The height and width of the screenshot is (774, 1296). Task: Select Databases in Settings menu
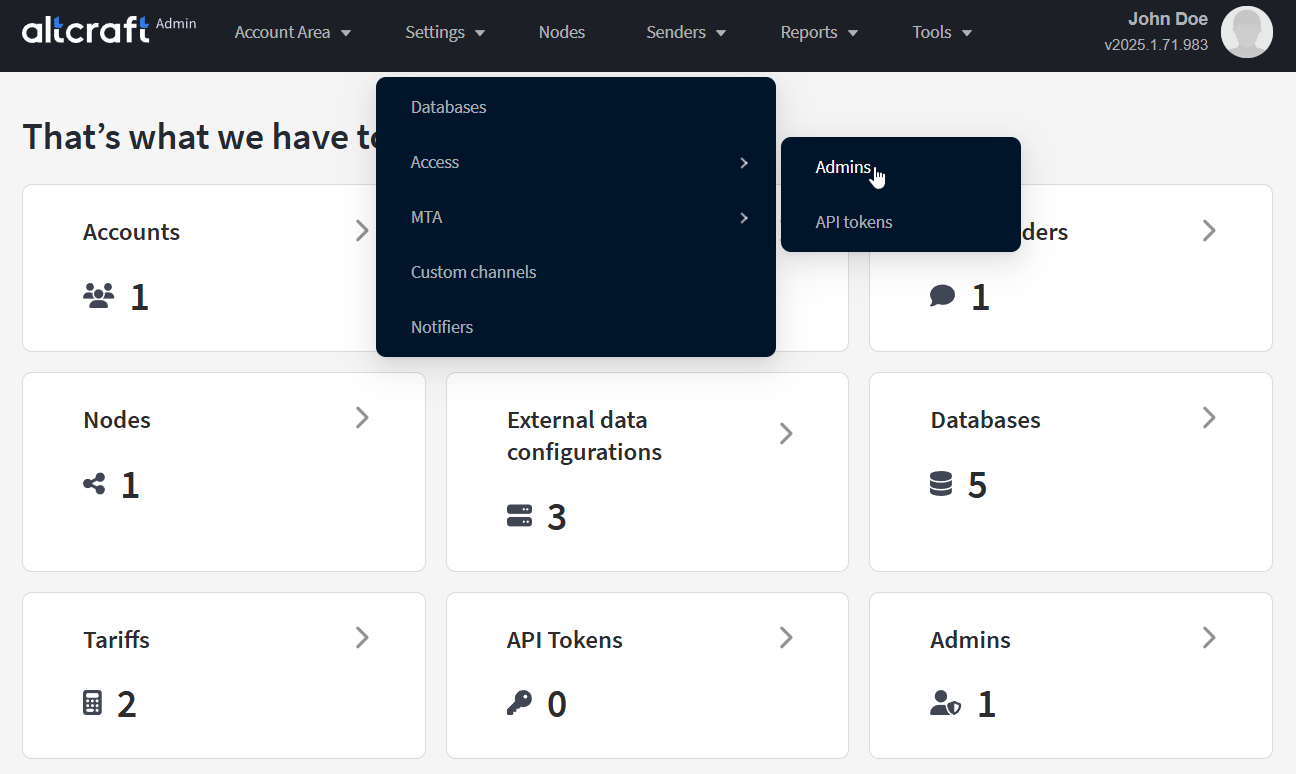(x=448, y=107)
